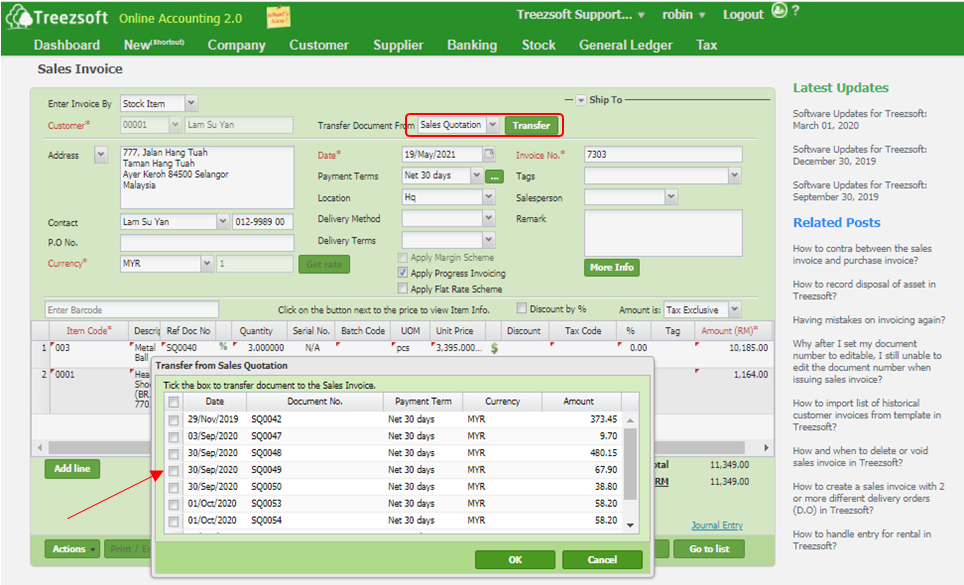
Task: Open the Transfer Document From dropdown
Action: (x=492, y=125)
